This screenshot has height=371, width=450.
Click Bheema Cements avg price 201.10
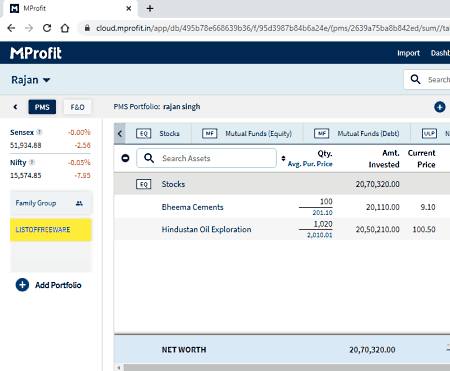322,213
